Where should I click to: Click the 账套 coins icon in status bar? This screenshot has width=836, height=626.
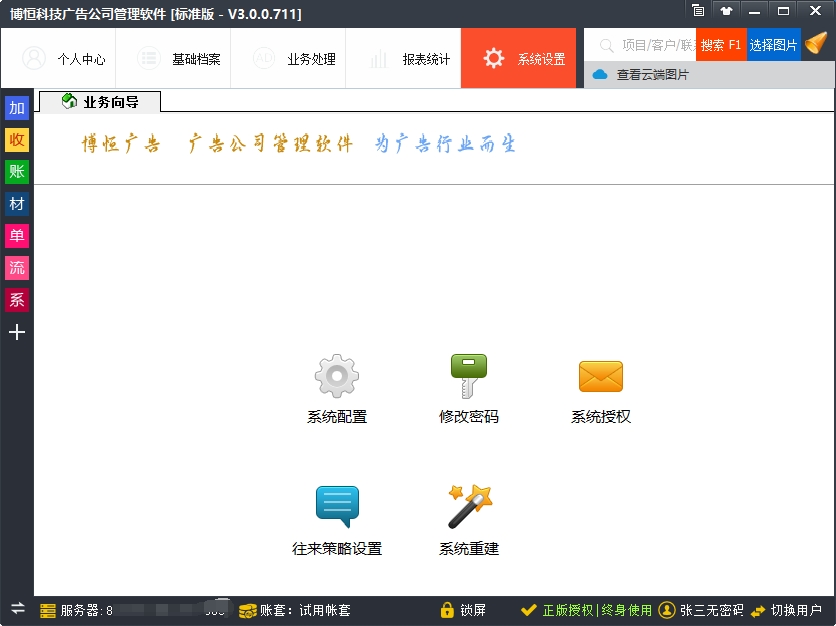click(x=248, y=611)
